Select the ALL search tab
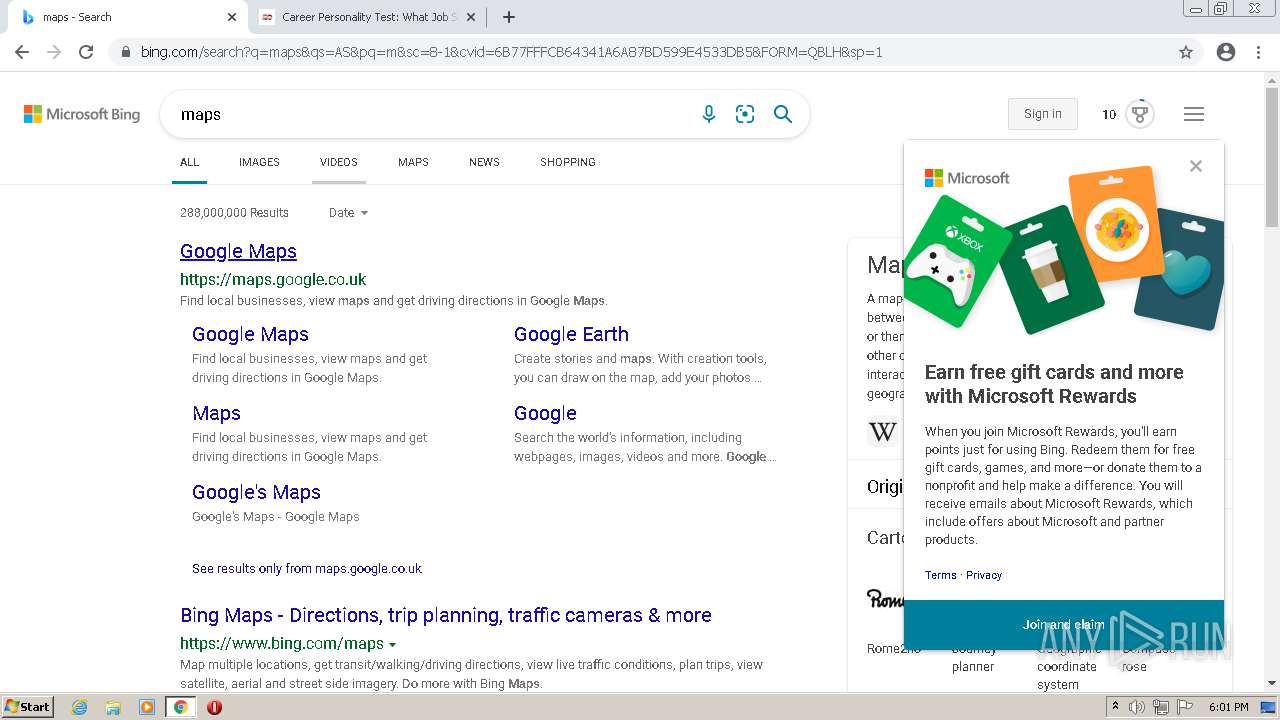Viewport: 1280px width, 720px height. point(189,162)
